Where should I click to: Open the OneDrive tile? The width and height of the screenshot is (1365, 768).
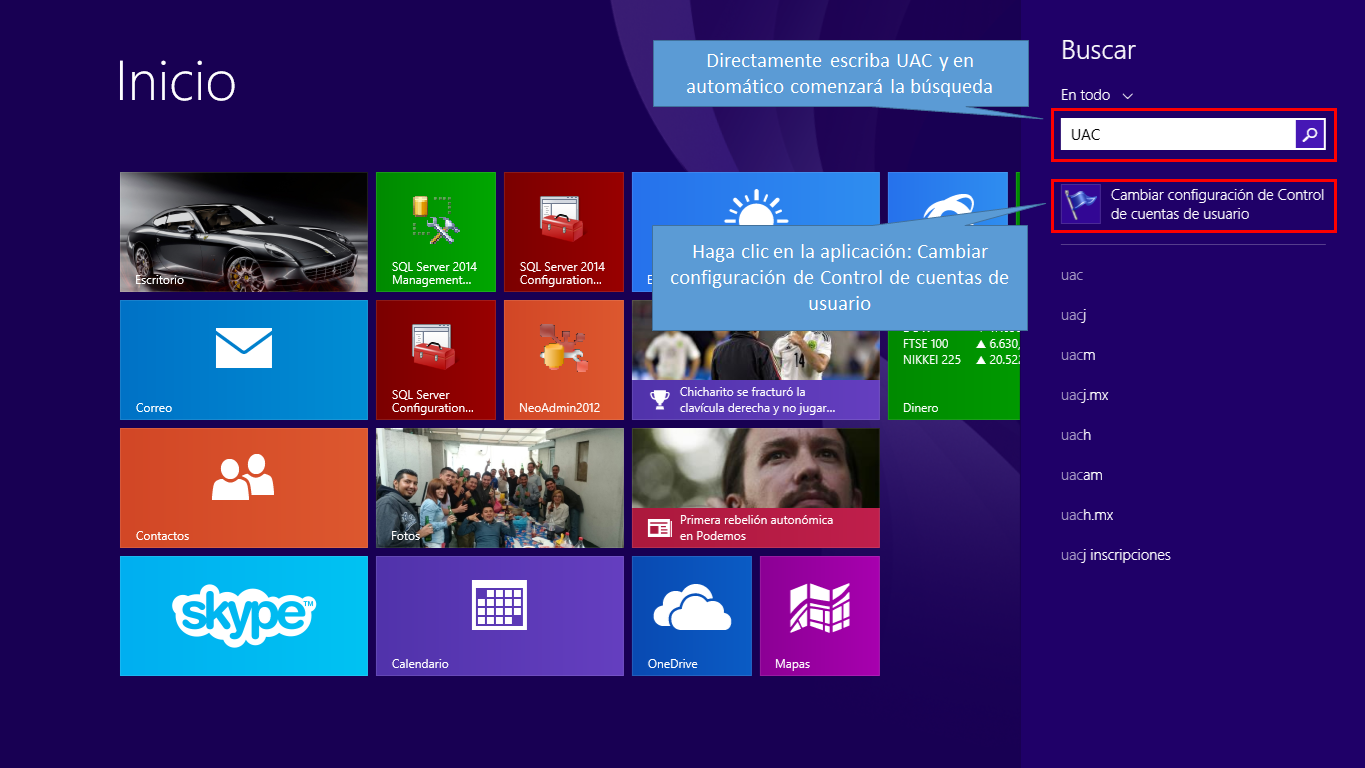tap(692, 616)
